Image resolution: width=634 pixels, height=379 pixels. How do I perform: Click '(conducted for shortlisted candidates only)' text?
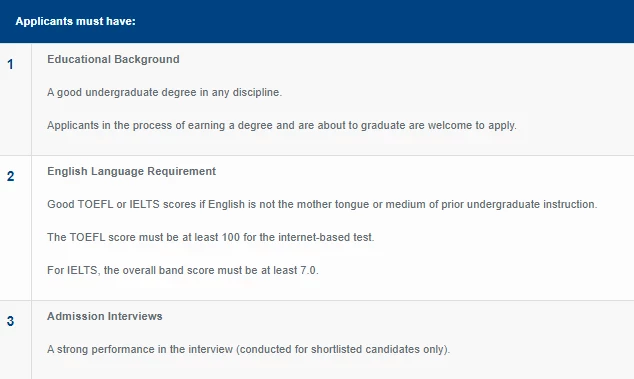pyautogui.click(x=343, y=349)
